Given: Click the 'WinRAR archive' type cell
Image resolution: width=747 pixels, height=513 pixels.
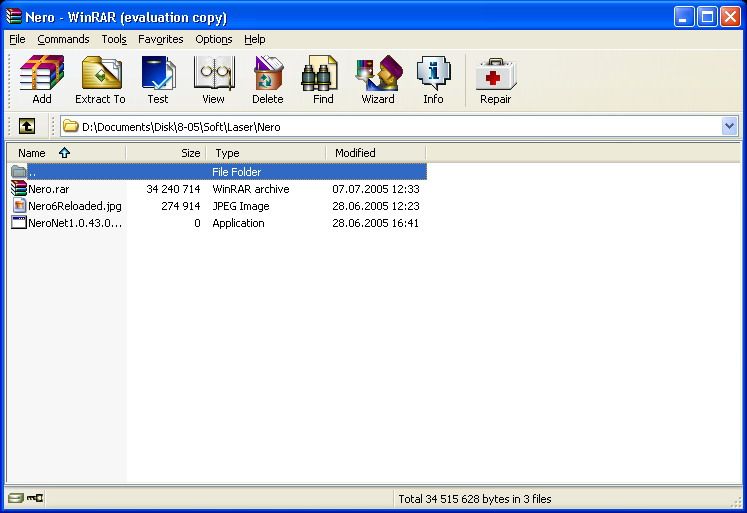Looking at the screenshot, I should 251,189.
